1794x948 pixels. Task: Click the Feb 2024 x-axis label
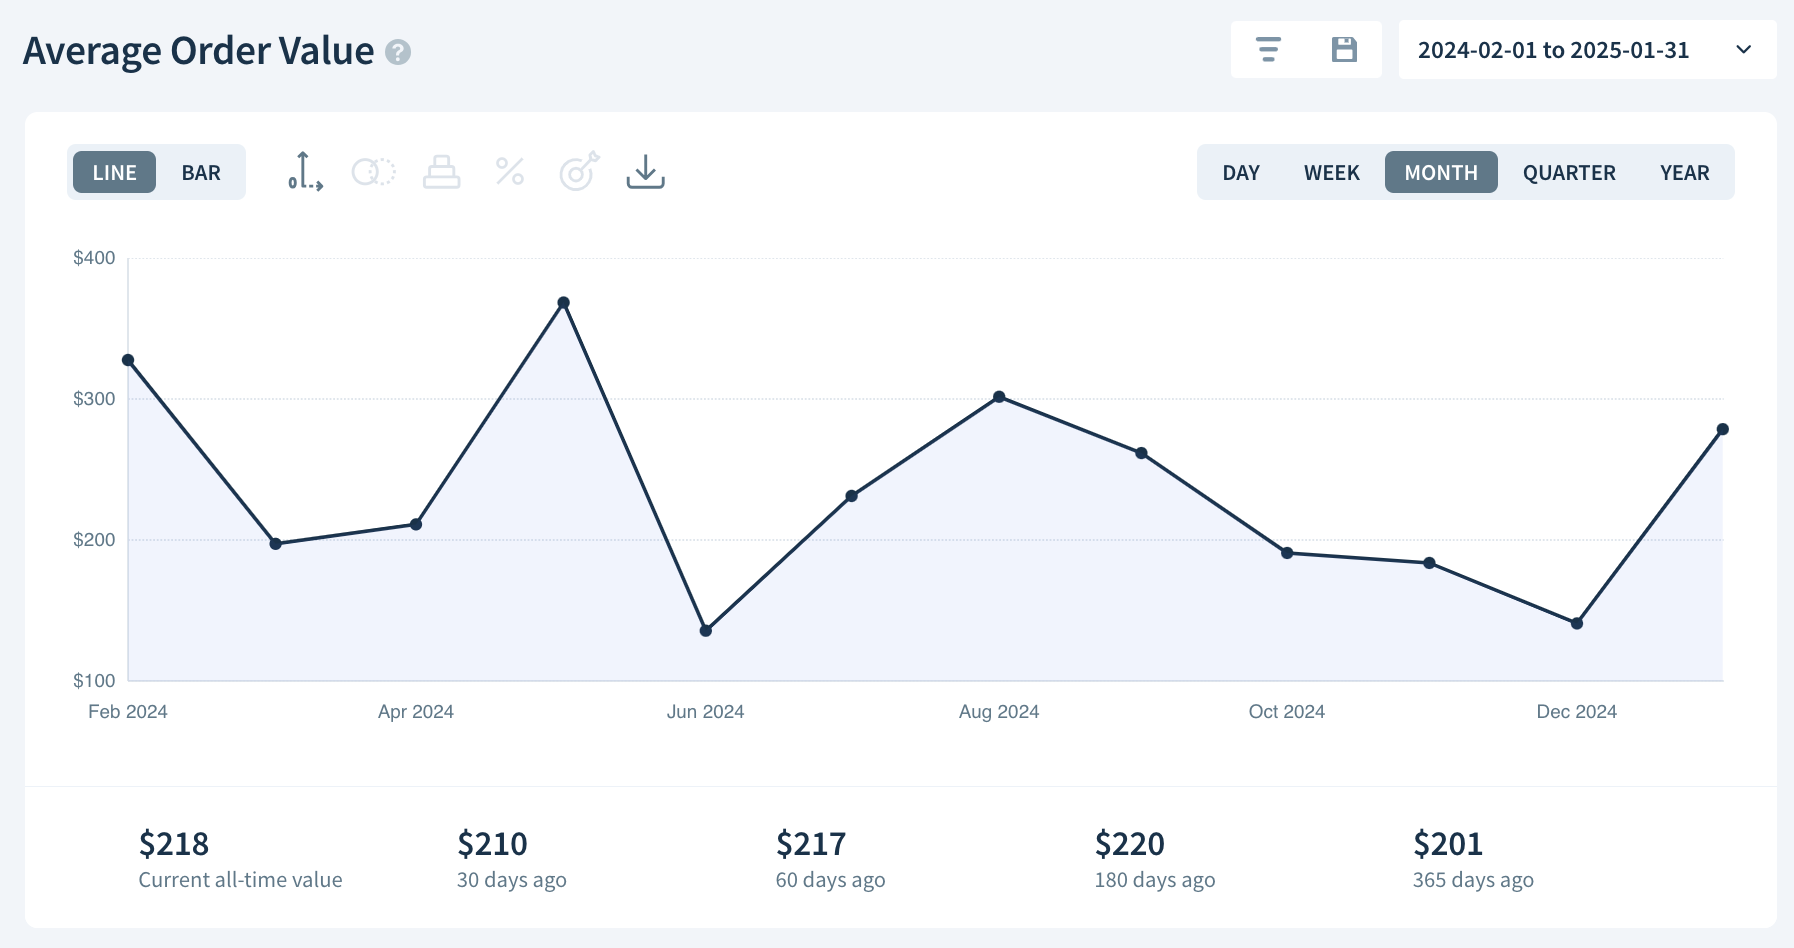128,712
